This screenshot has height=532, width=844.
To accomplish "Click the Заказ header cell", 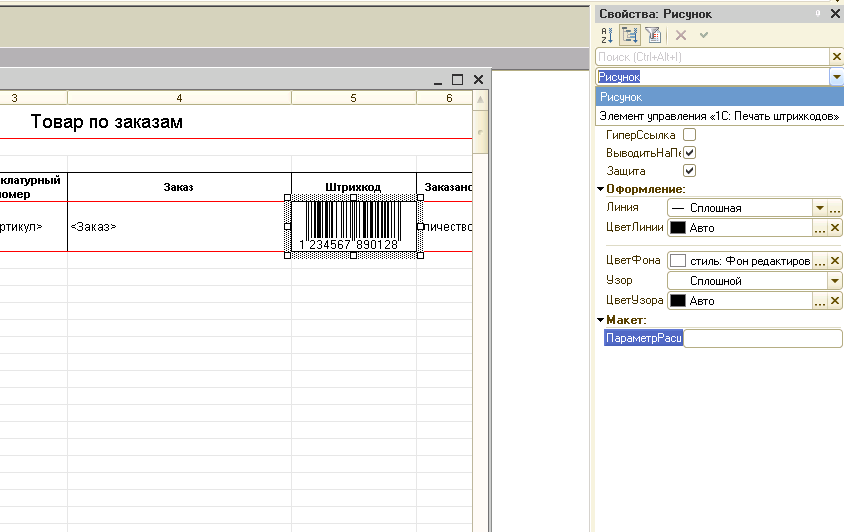I will point(179,187).
